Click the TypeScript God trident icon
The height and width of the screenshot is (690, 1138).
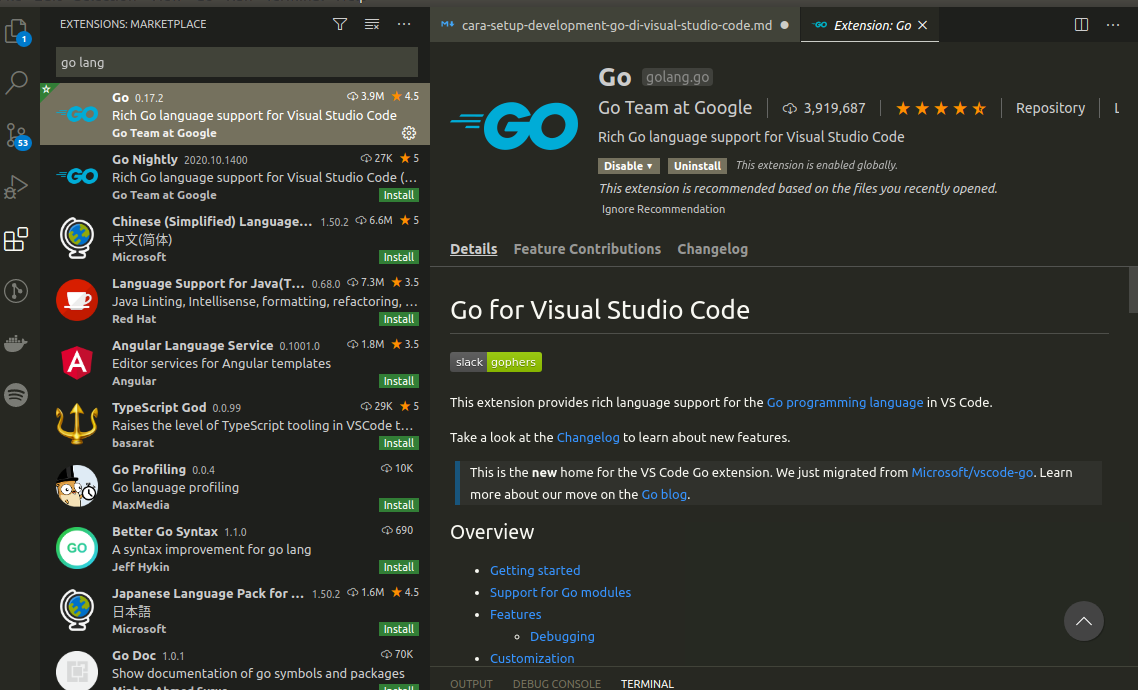pyautogui.click(x=77, y=424)
